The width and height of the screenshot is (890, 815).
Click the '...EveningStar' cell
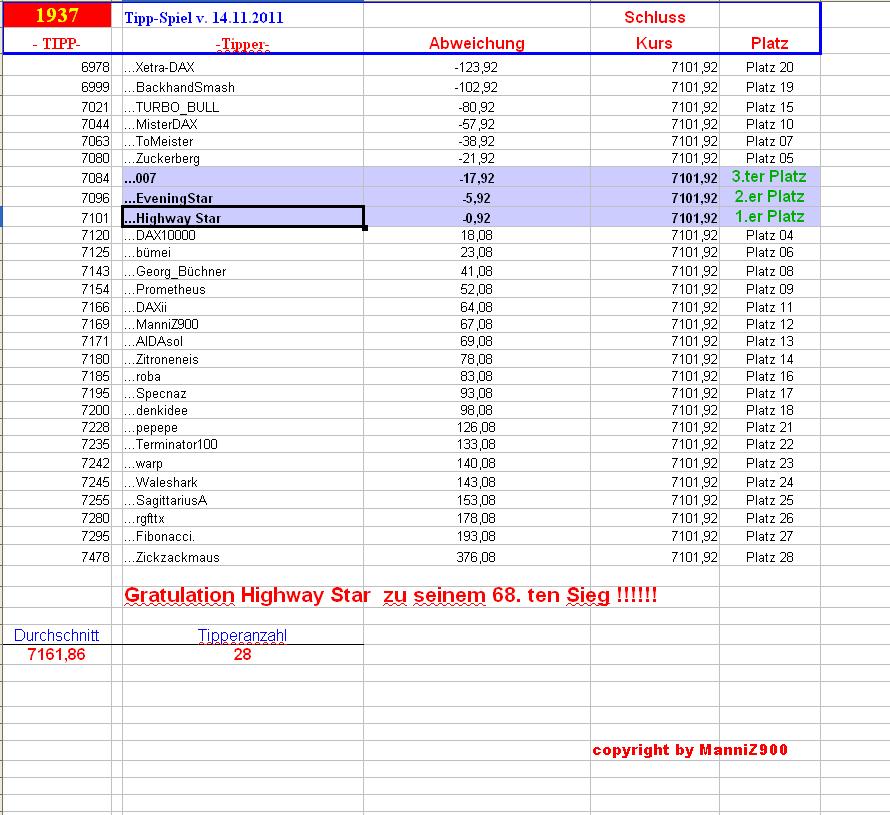(243, 198)
